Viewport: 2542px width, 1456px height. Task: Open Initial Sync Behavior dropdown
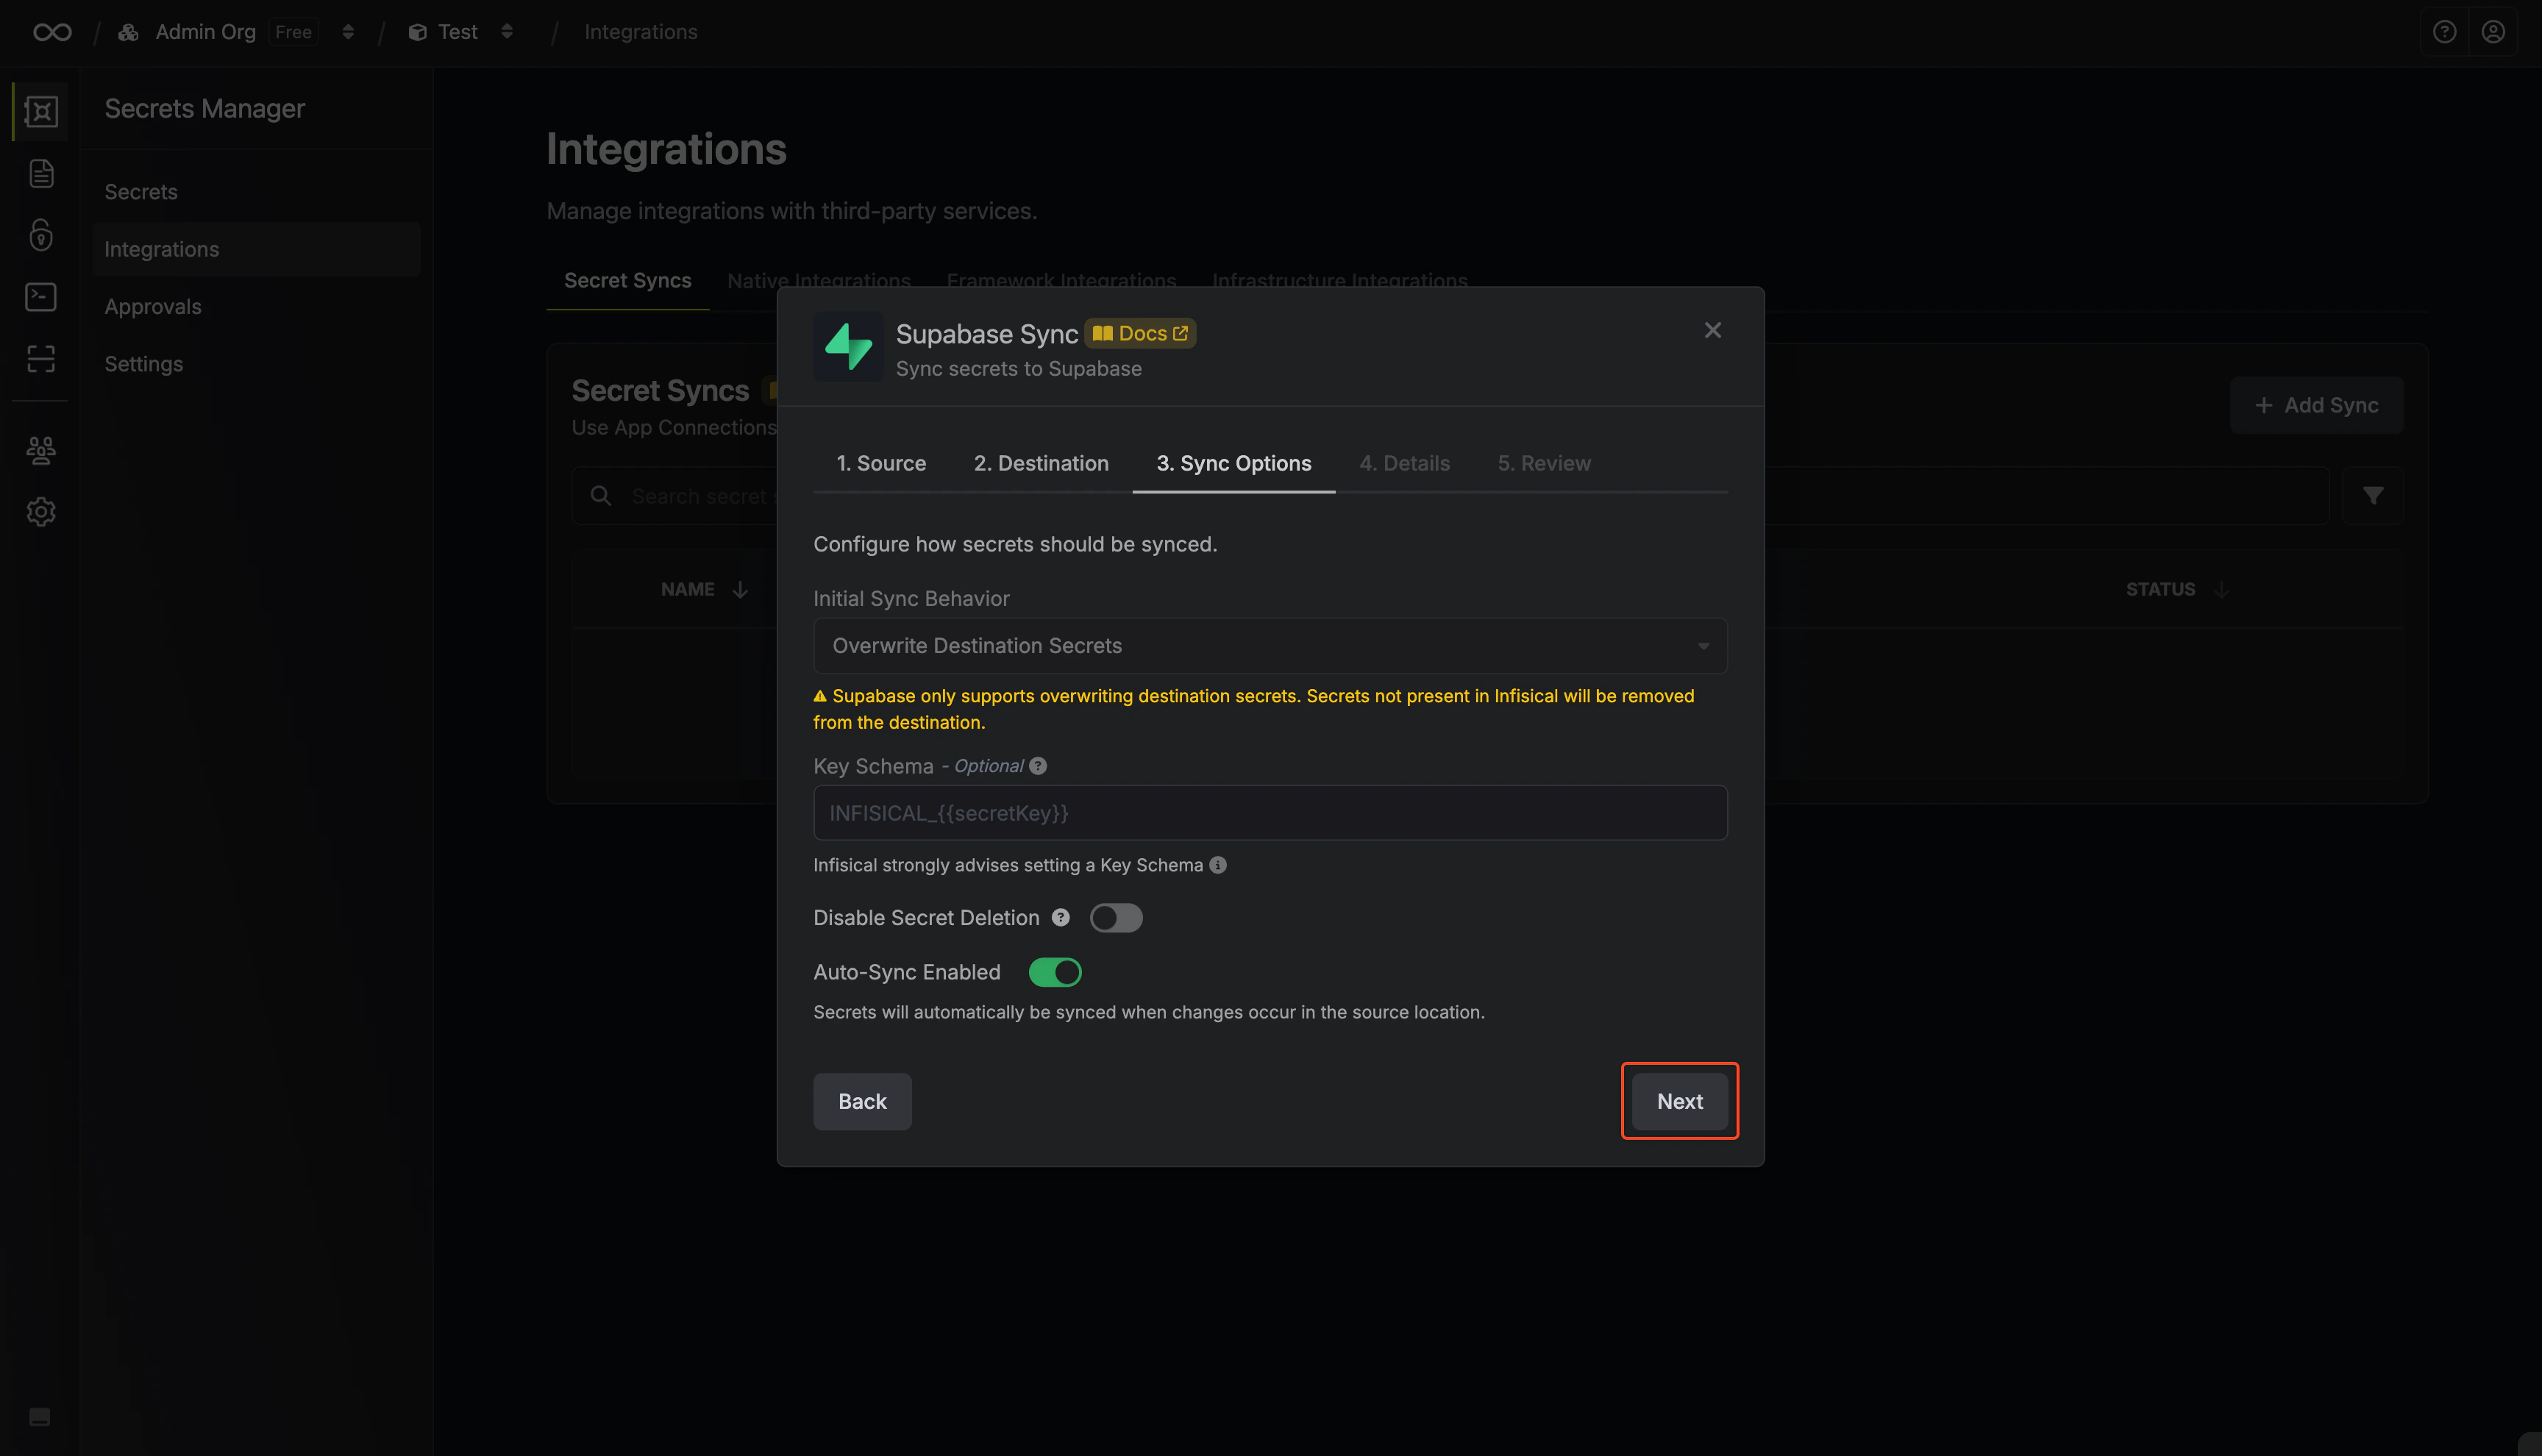tap(1270, 646)
